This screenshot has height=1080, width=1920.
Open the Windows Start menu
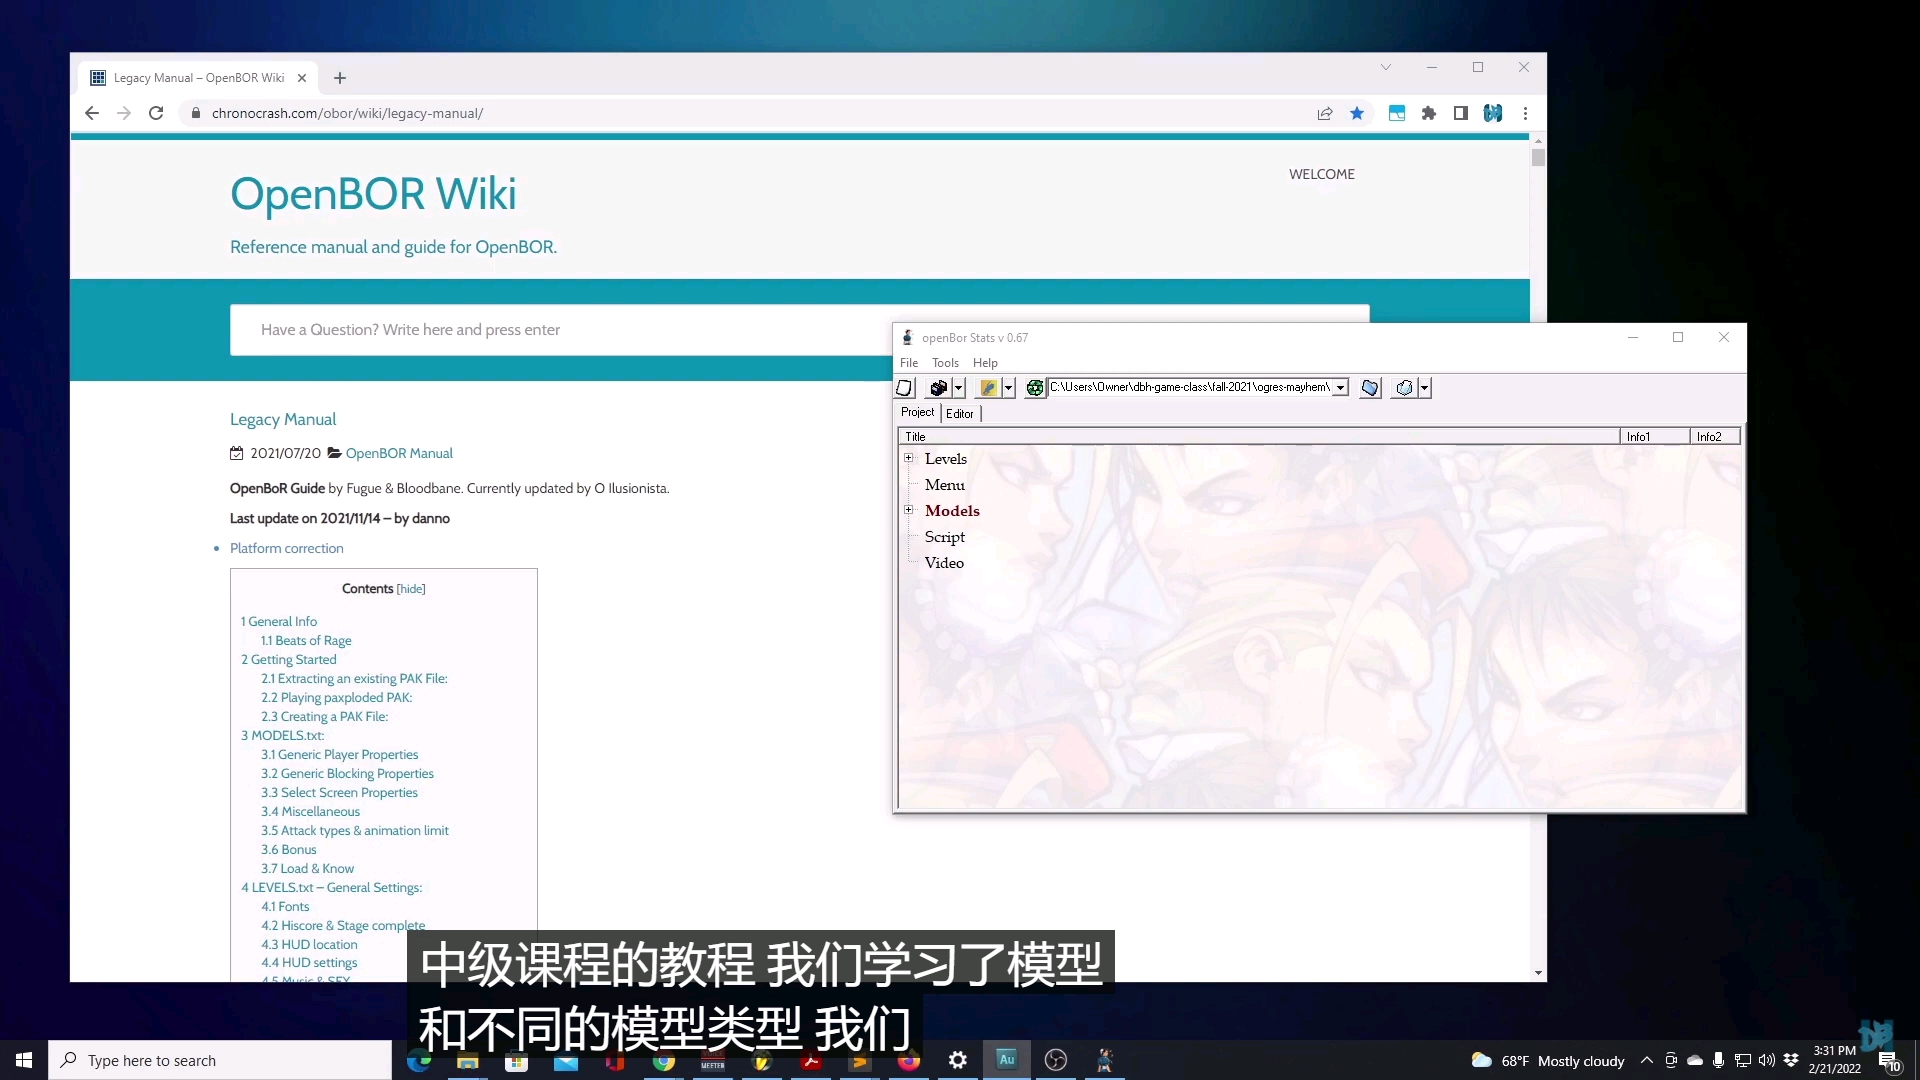coord(24,1060)
